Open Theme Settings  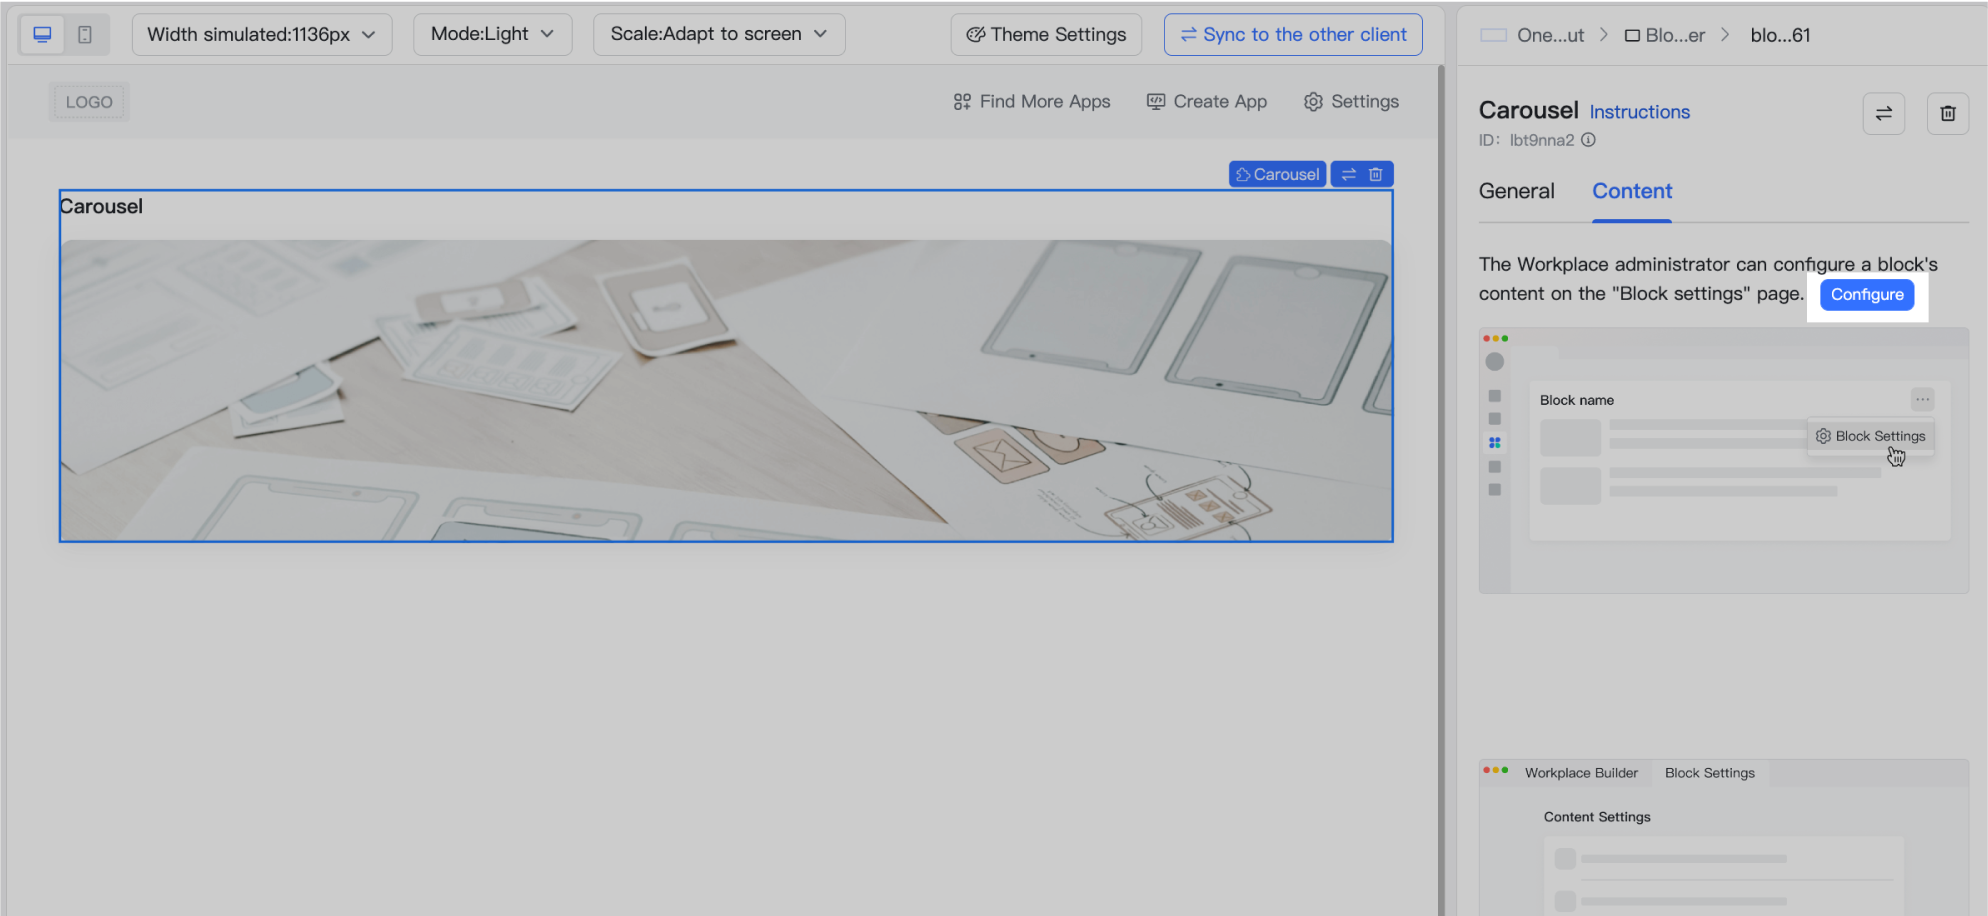coord(1046,34)
